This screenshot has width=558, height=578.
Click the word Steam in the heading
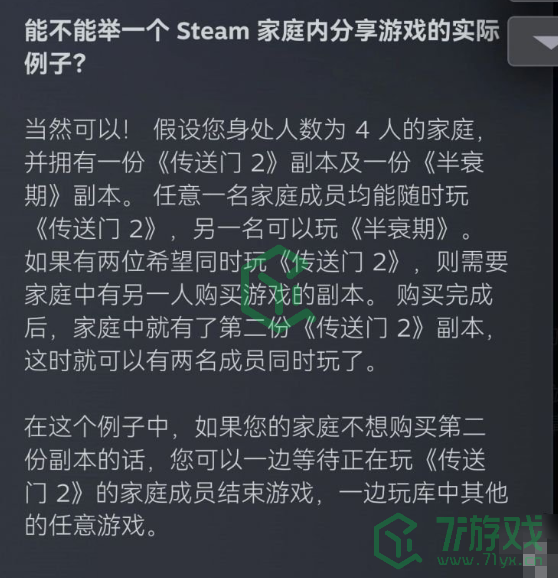pos(213,31)
